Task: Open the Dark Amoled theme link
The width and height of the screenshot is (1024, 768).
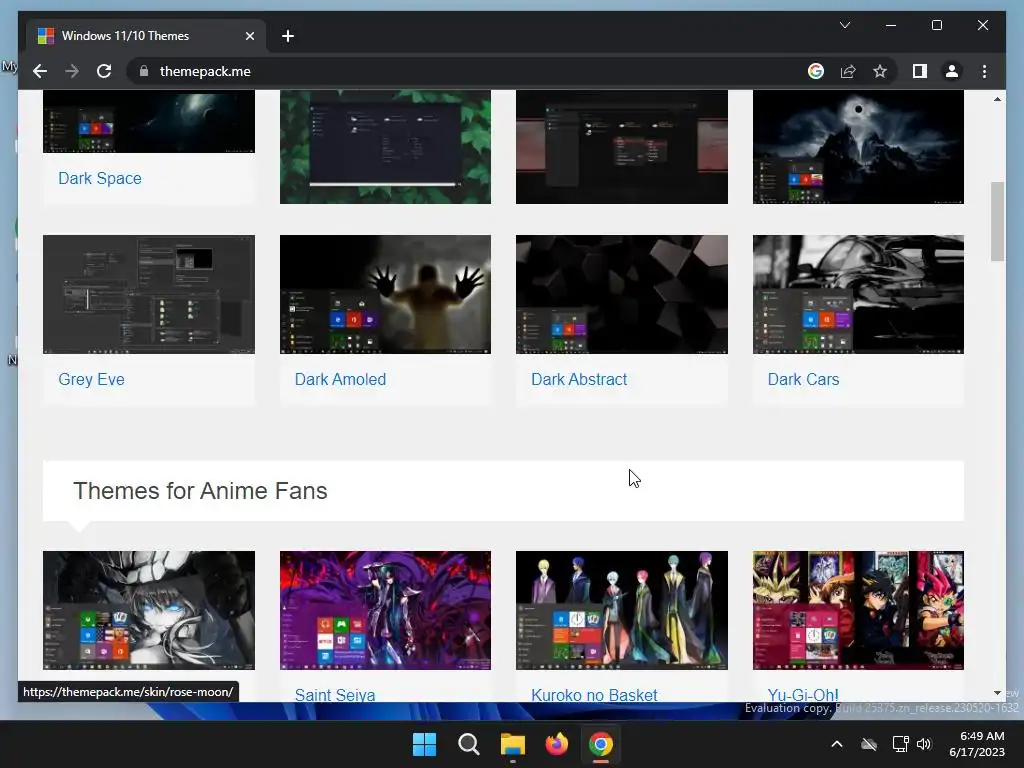Action: pyautogui.click(x=340, y=379)
